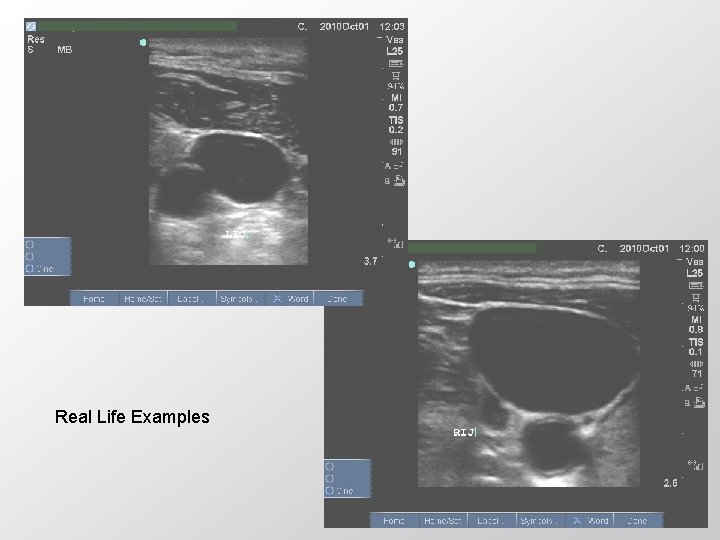Select the first option in the RIJ screen panel

pos(330,466)
